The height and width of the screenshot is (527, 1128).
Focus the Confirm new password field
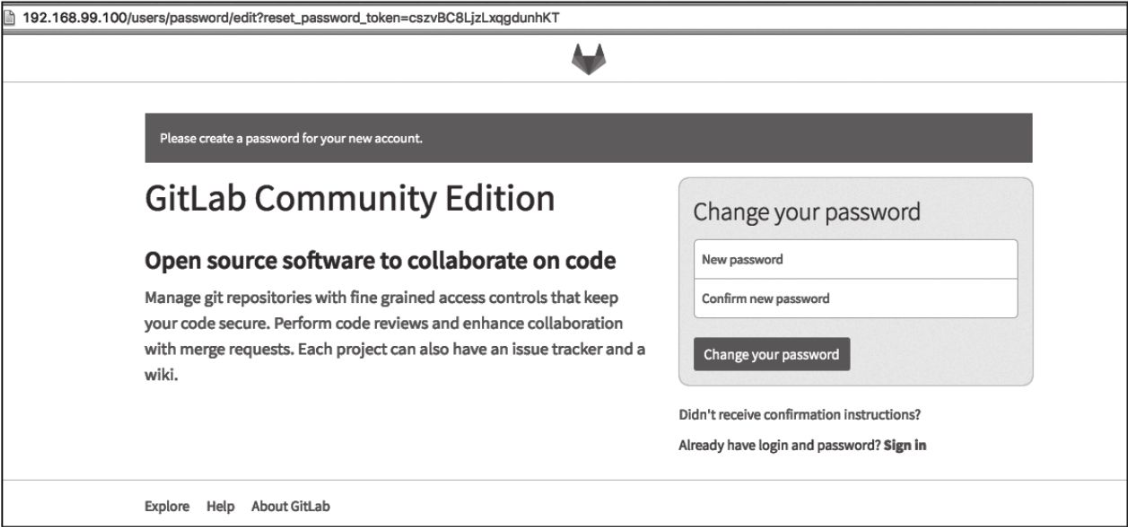point(855,298)
